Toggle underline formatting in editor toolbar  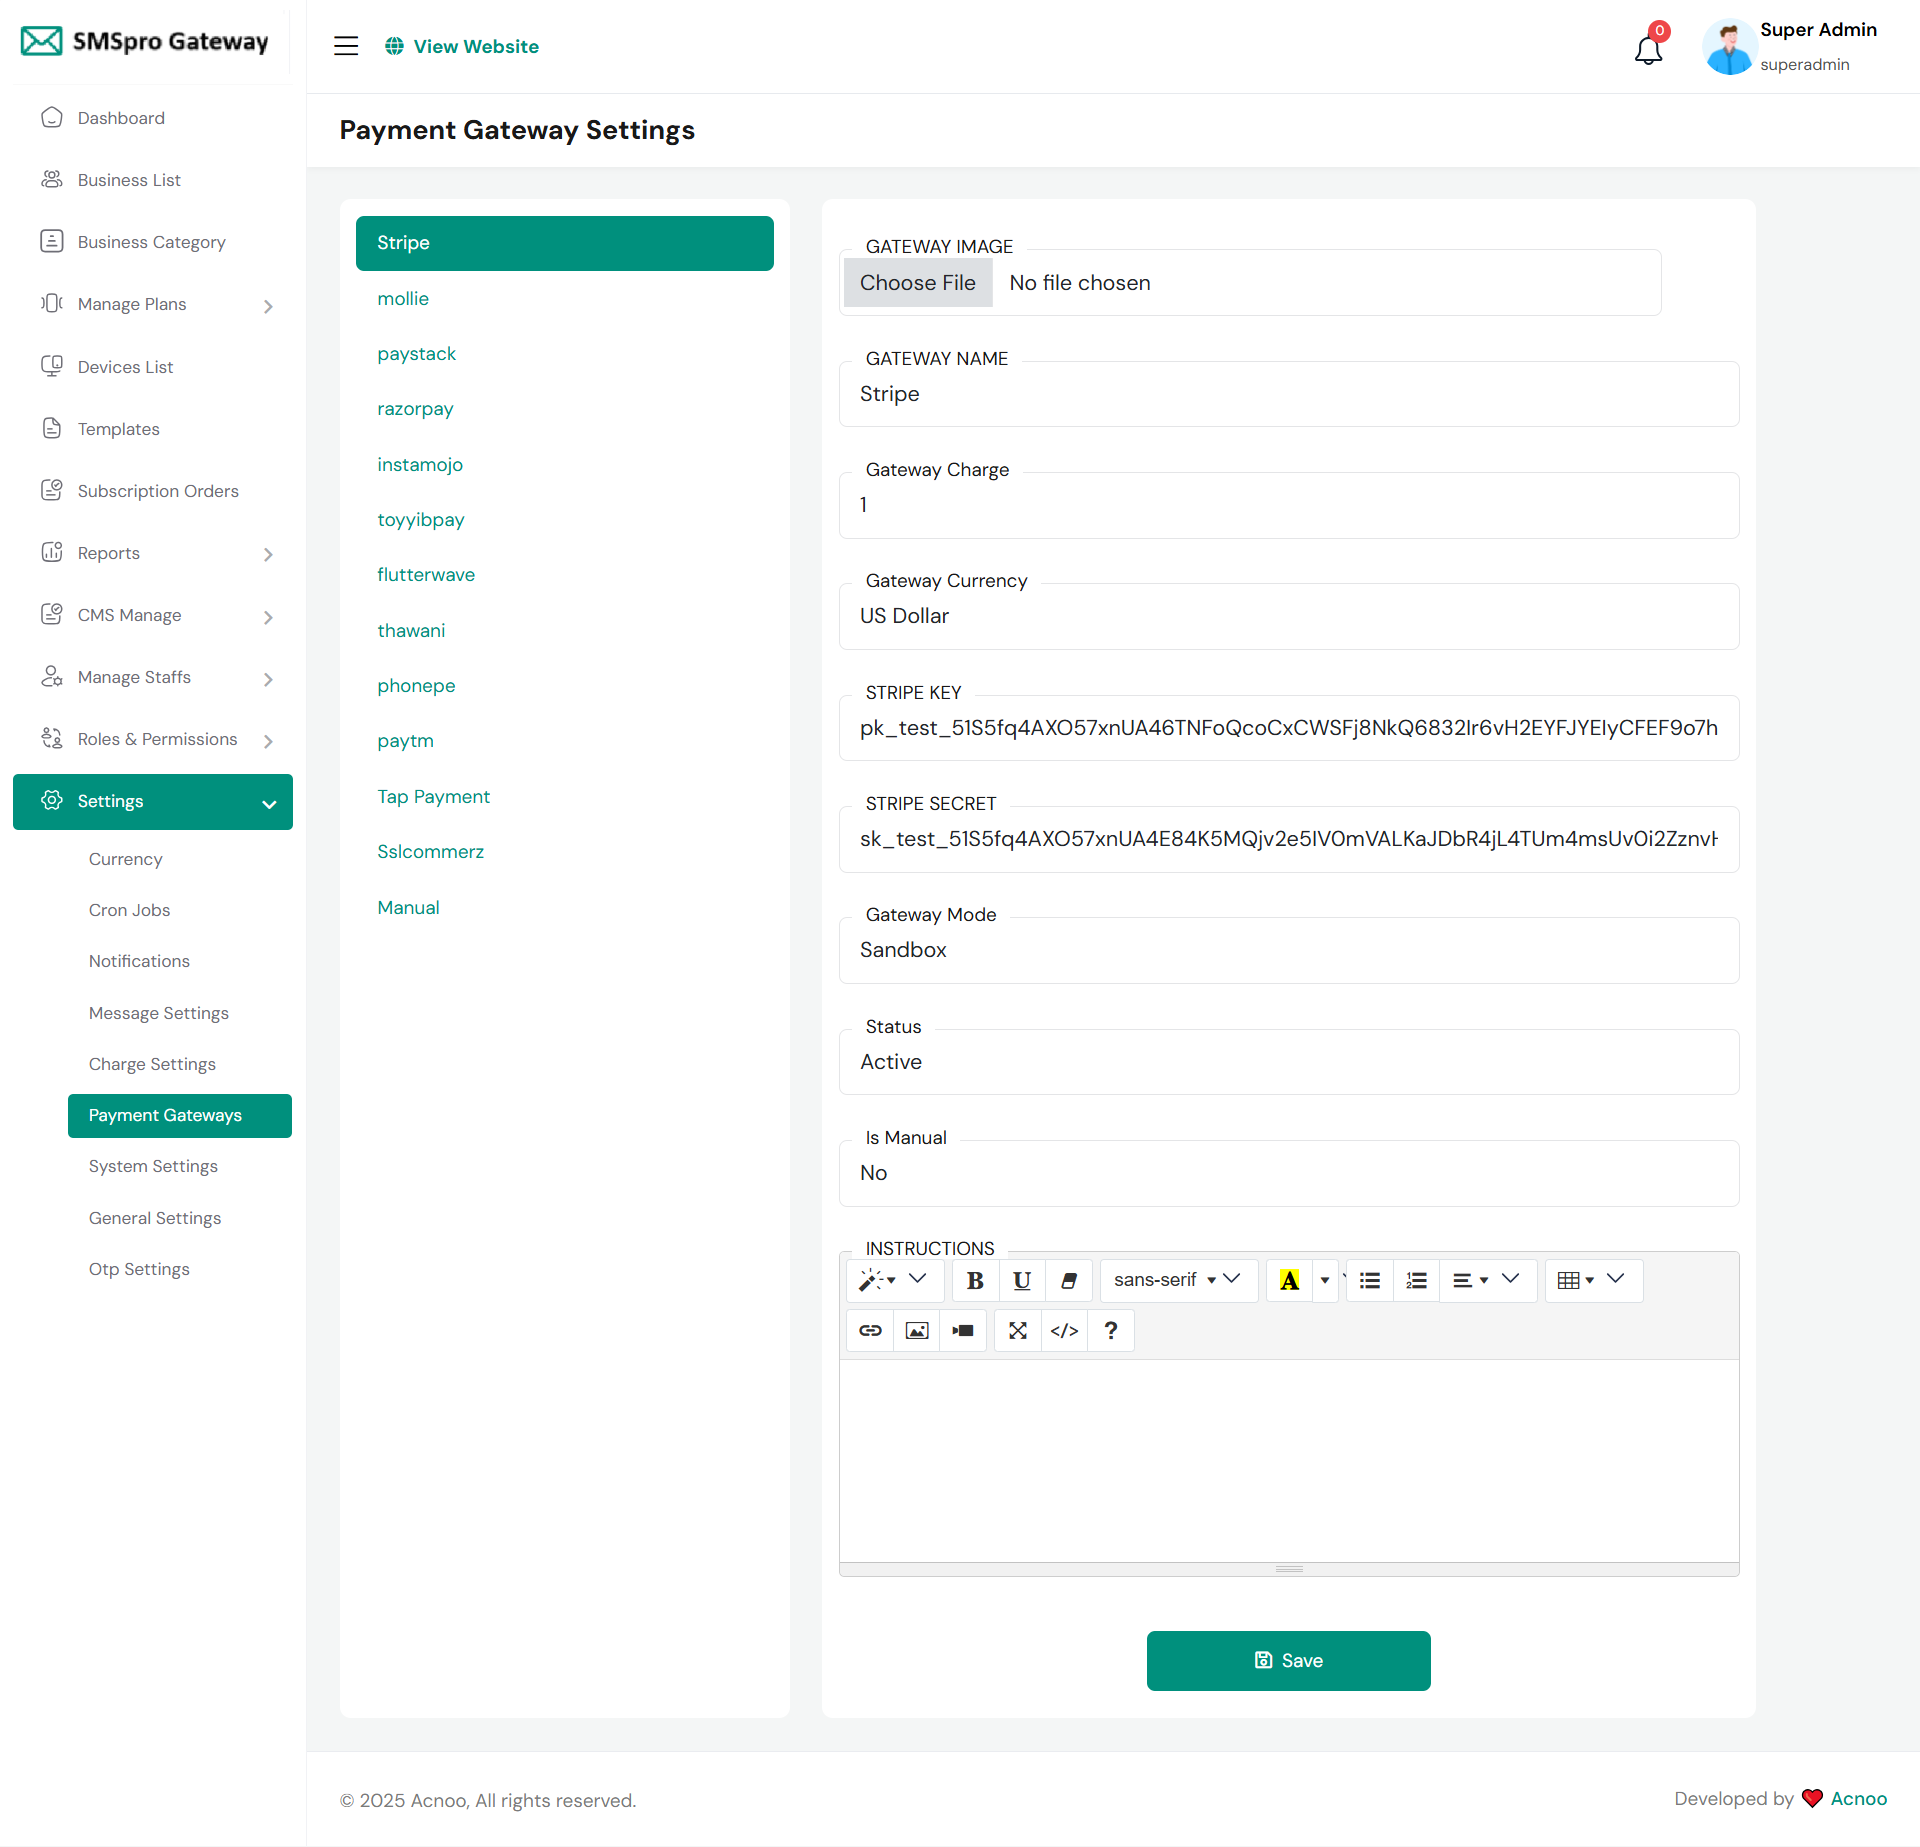pos(1021,1280)
